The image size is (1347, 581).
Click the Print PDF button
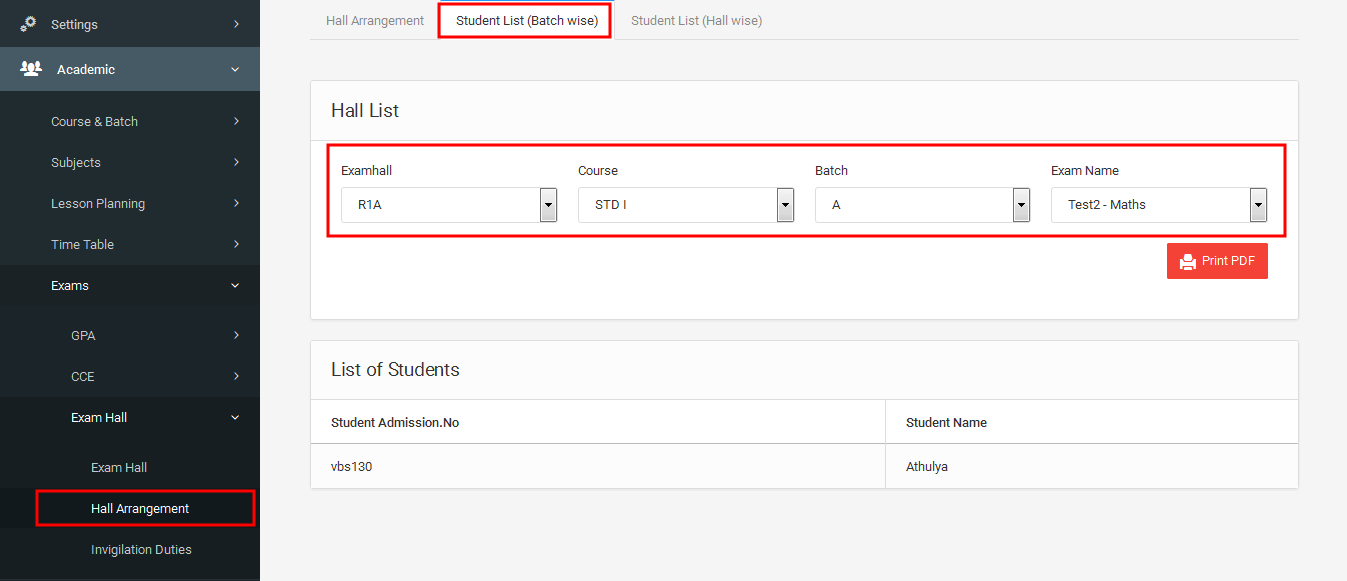(1217, 261)
